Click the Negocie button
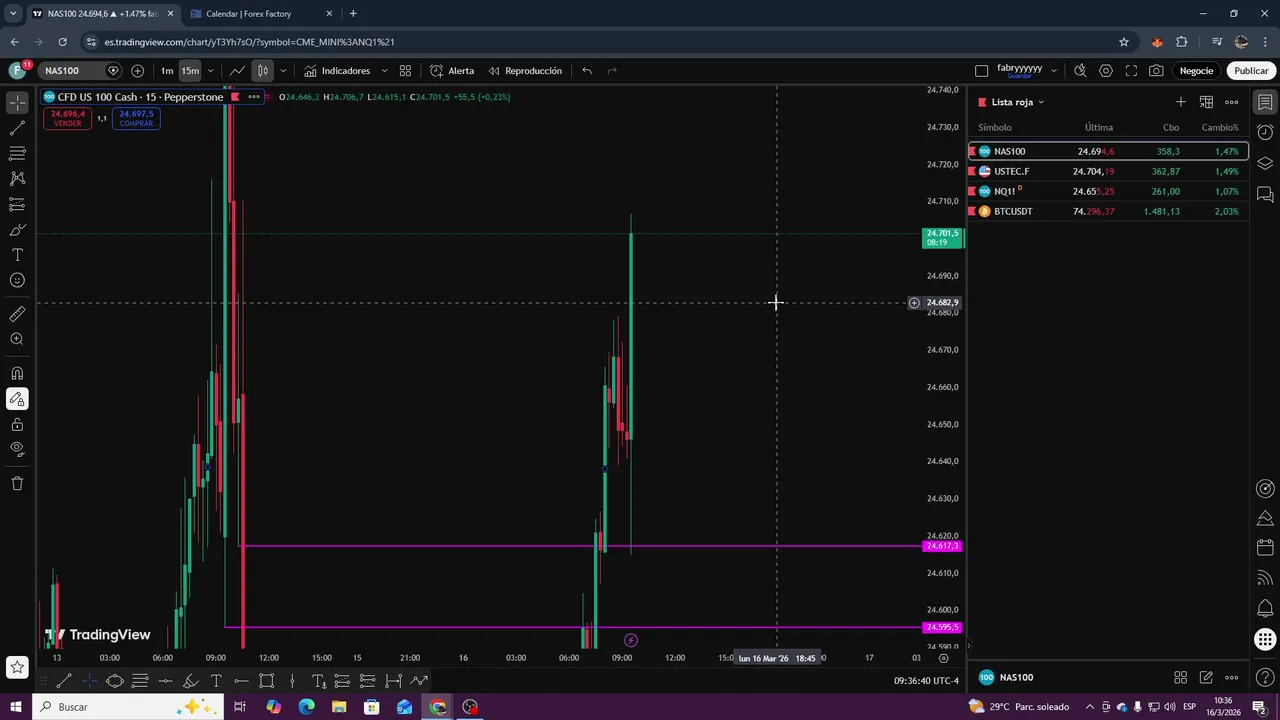This screenshot has height=720, width=1280. click(1196, 71)
